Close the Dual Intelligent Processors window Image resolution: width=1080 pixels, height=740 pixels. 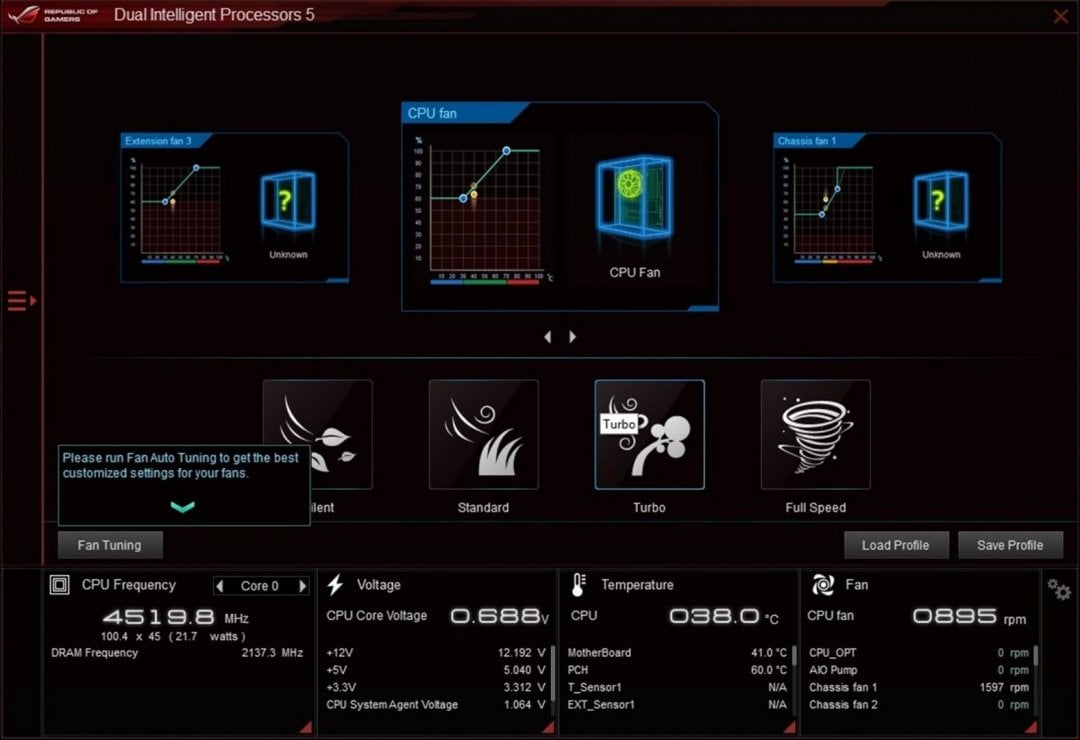(1061, 16)
